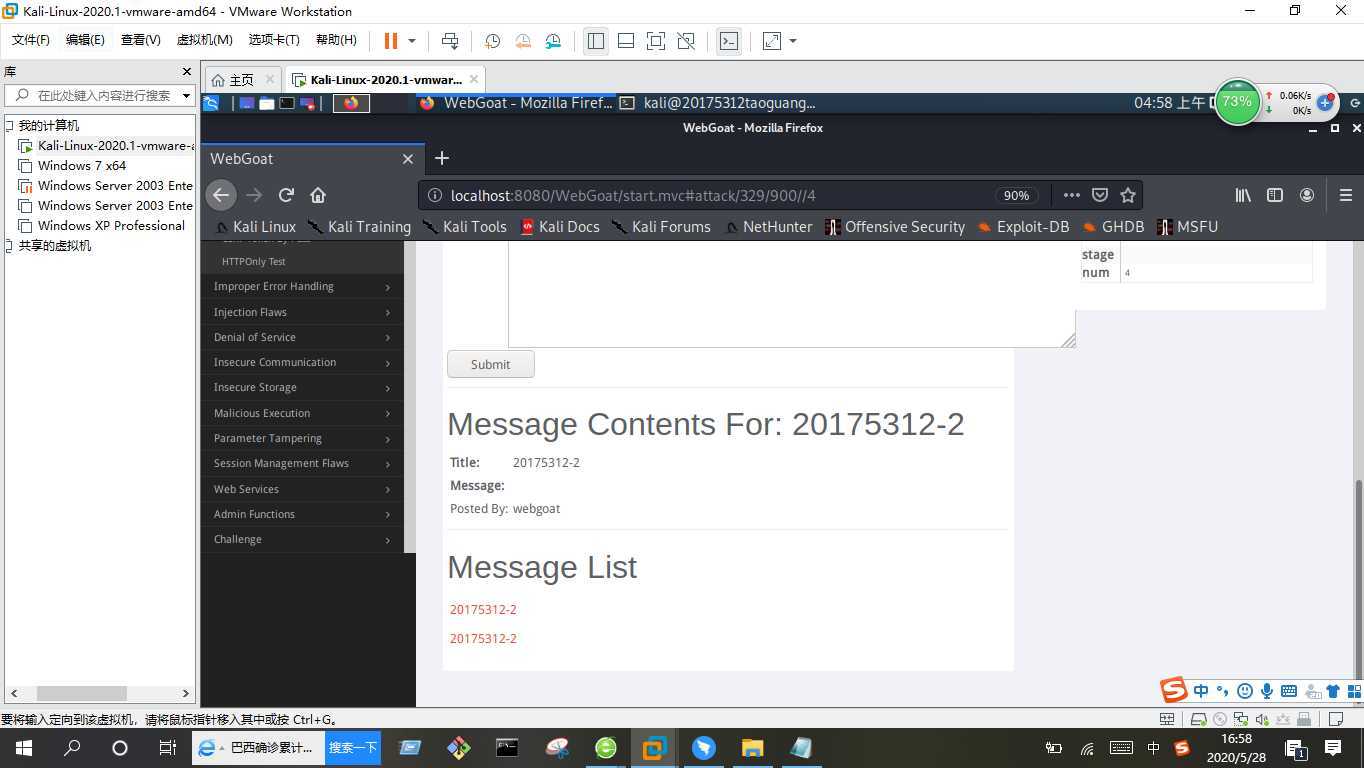The height and width of the screenshot is (768, 1364).
Task: Open the page actions three-dot menu
Action: (x=1071, y=195)
